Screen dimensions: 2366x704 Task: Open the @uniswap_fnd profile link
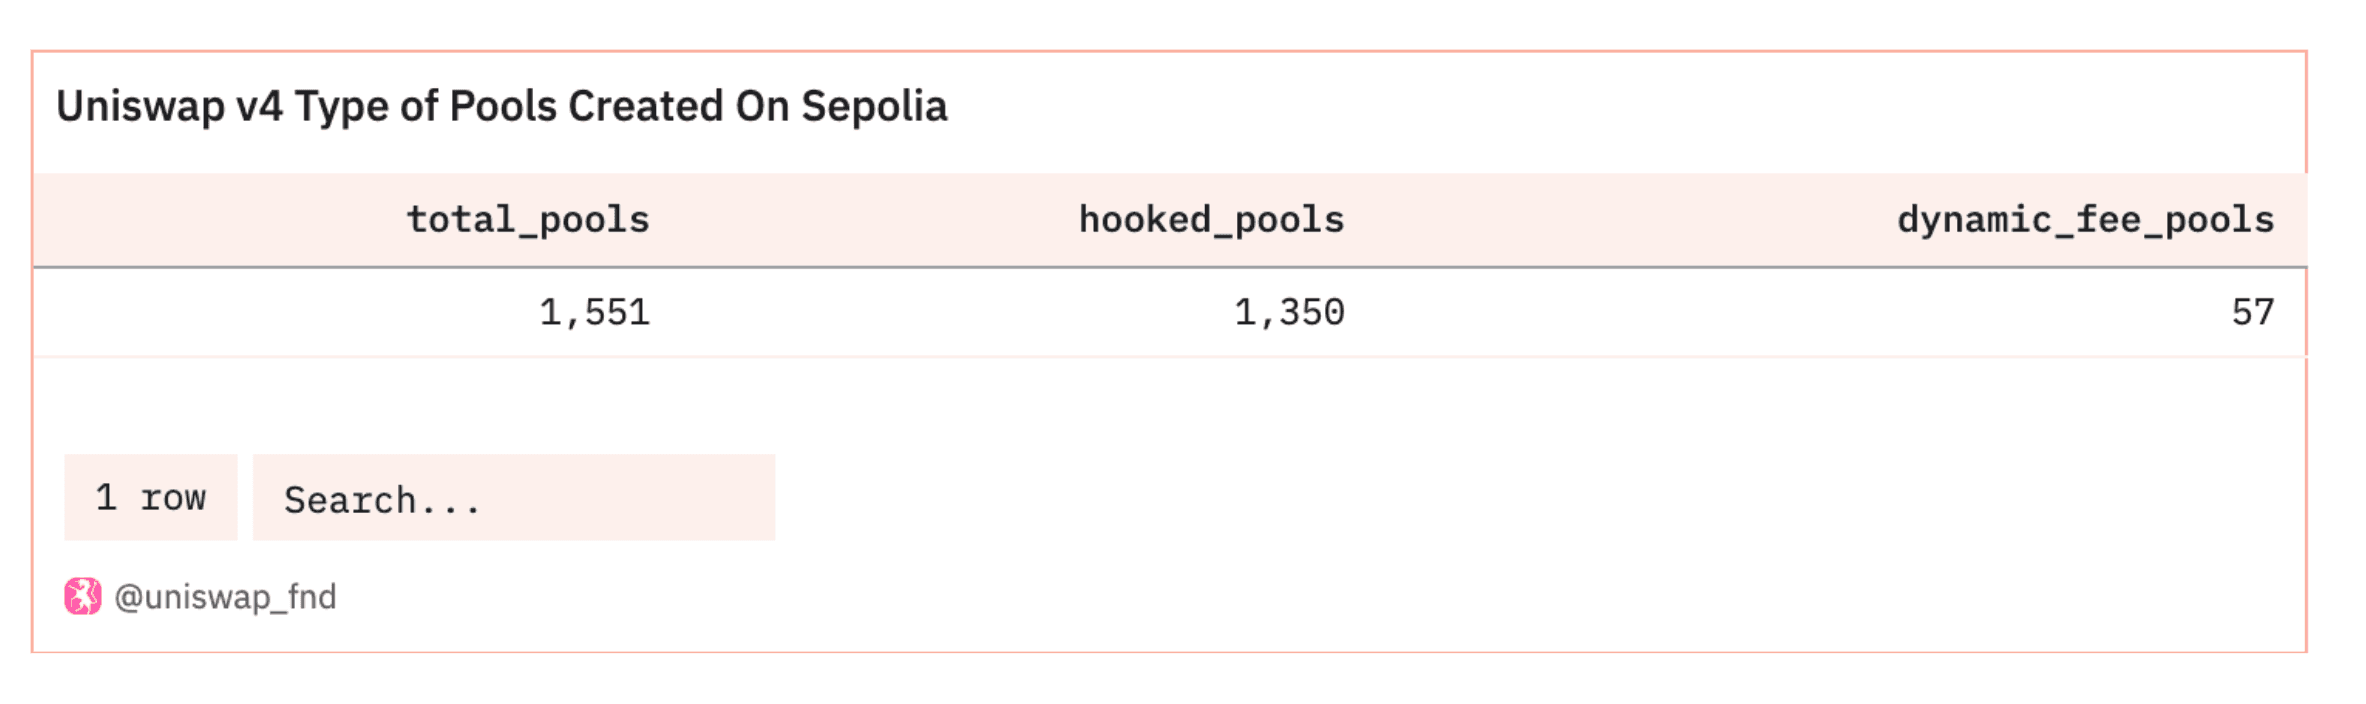coord(225,597)
